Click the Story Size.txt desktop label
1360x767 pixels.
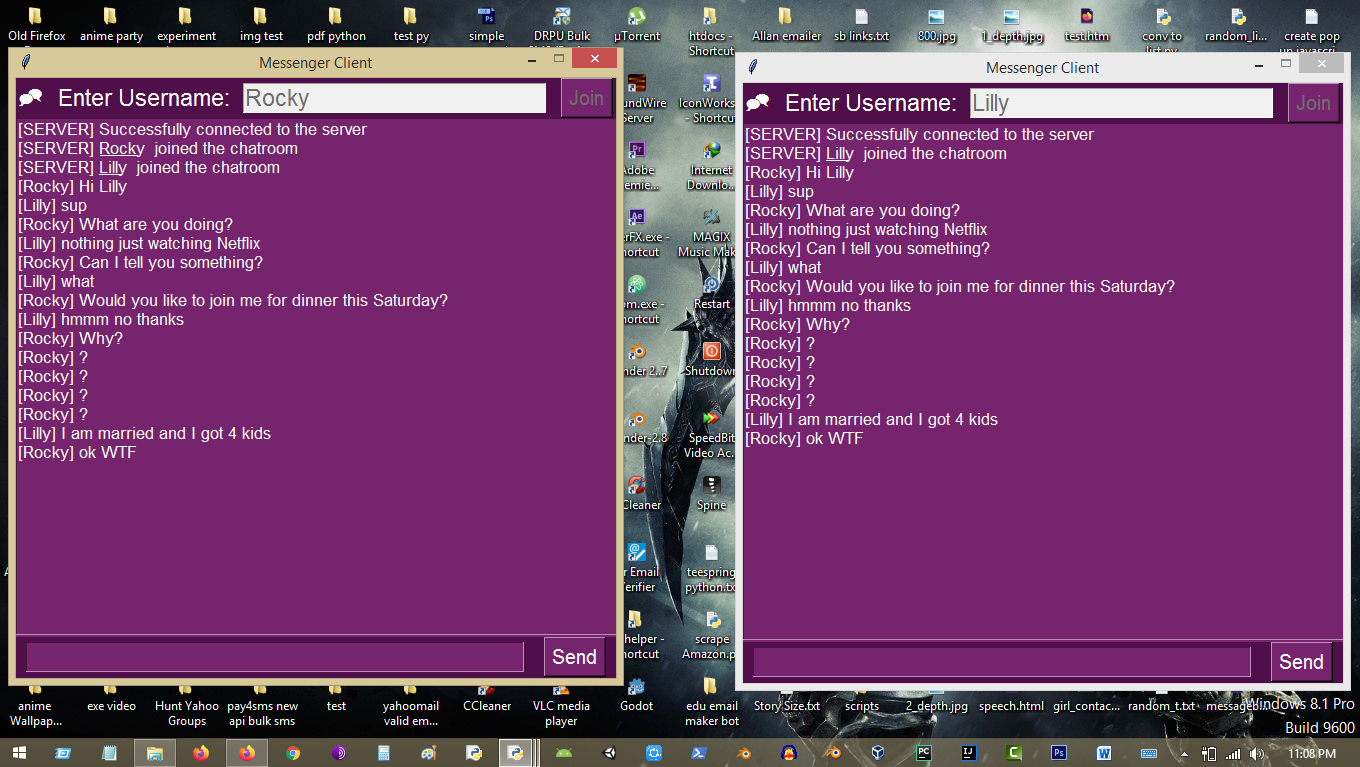tap(786, 706)
